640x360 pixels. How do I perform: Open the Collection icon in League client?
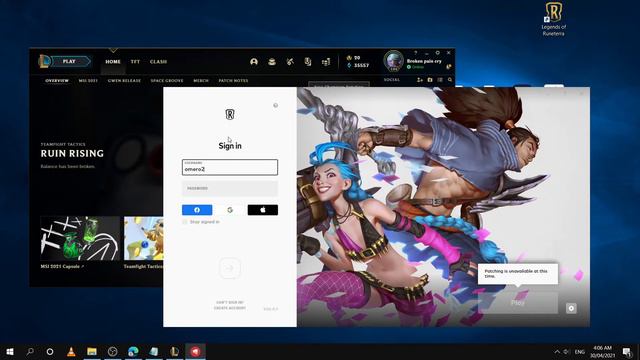(x=272, y=62)
